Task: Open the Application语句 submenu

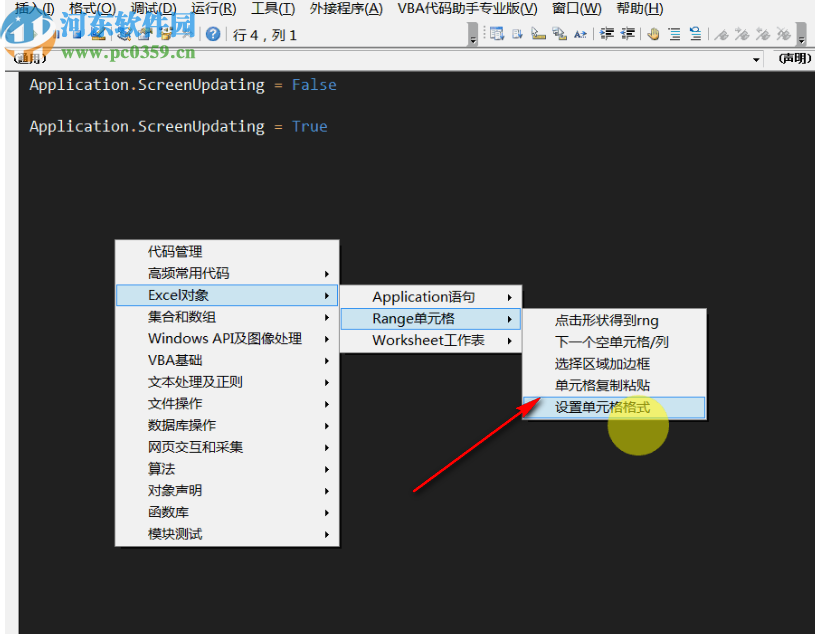Action: (x=431, y=297)
